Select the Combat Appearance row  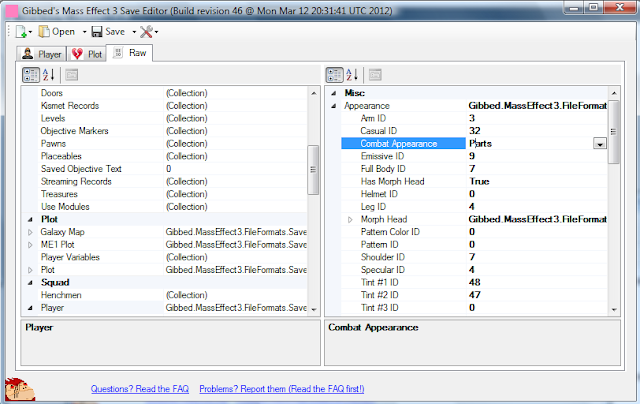[x=474, y=144]
